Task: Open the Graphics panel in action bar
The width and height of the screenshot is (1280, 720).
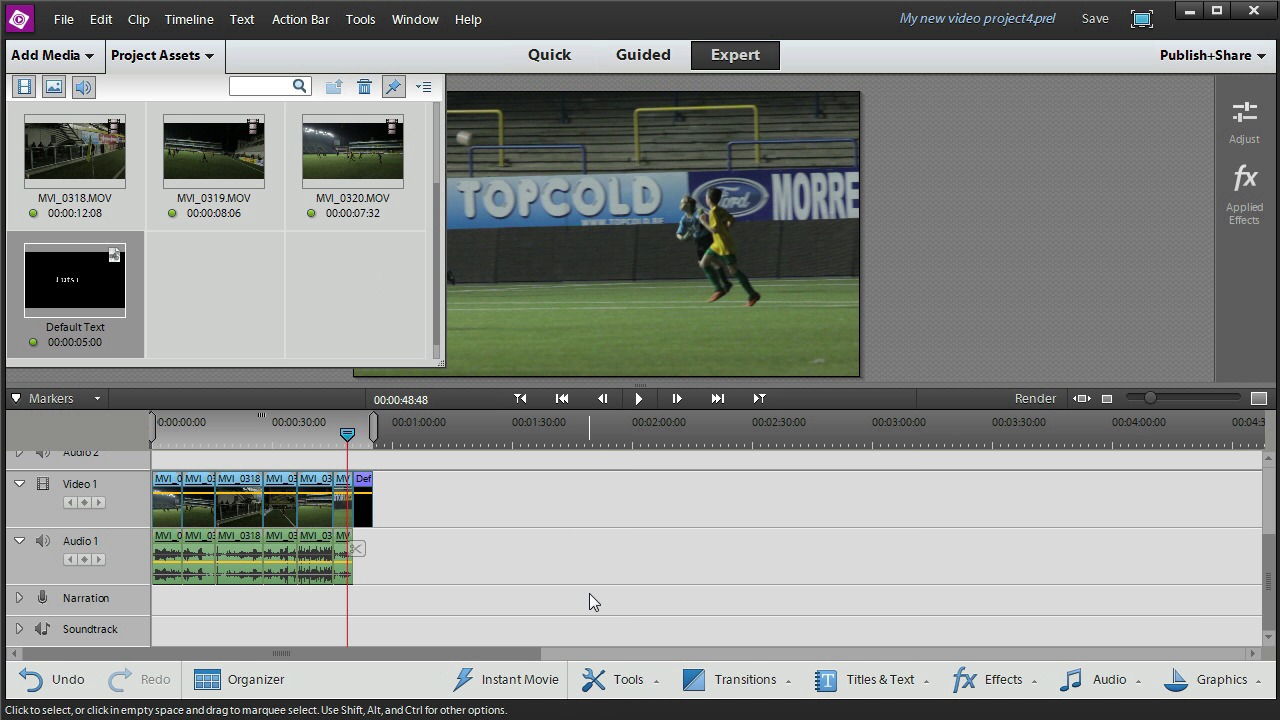Action: (x=1213, y=679)
